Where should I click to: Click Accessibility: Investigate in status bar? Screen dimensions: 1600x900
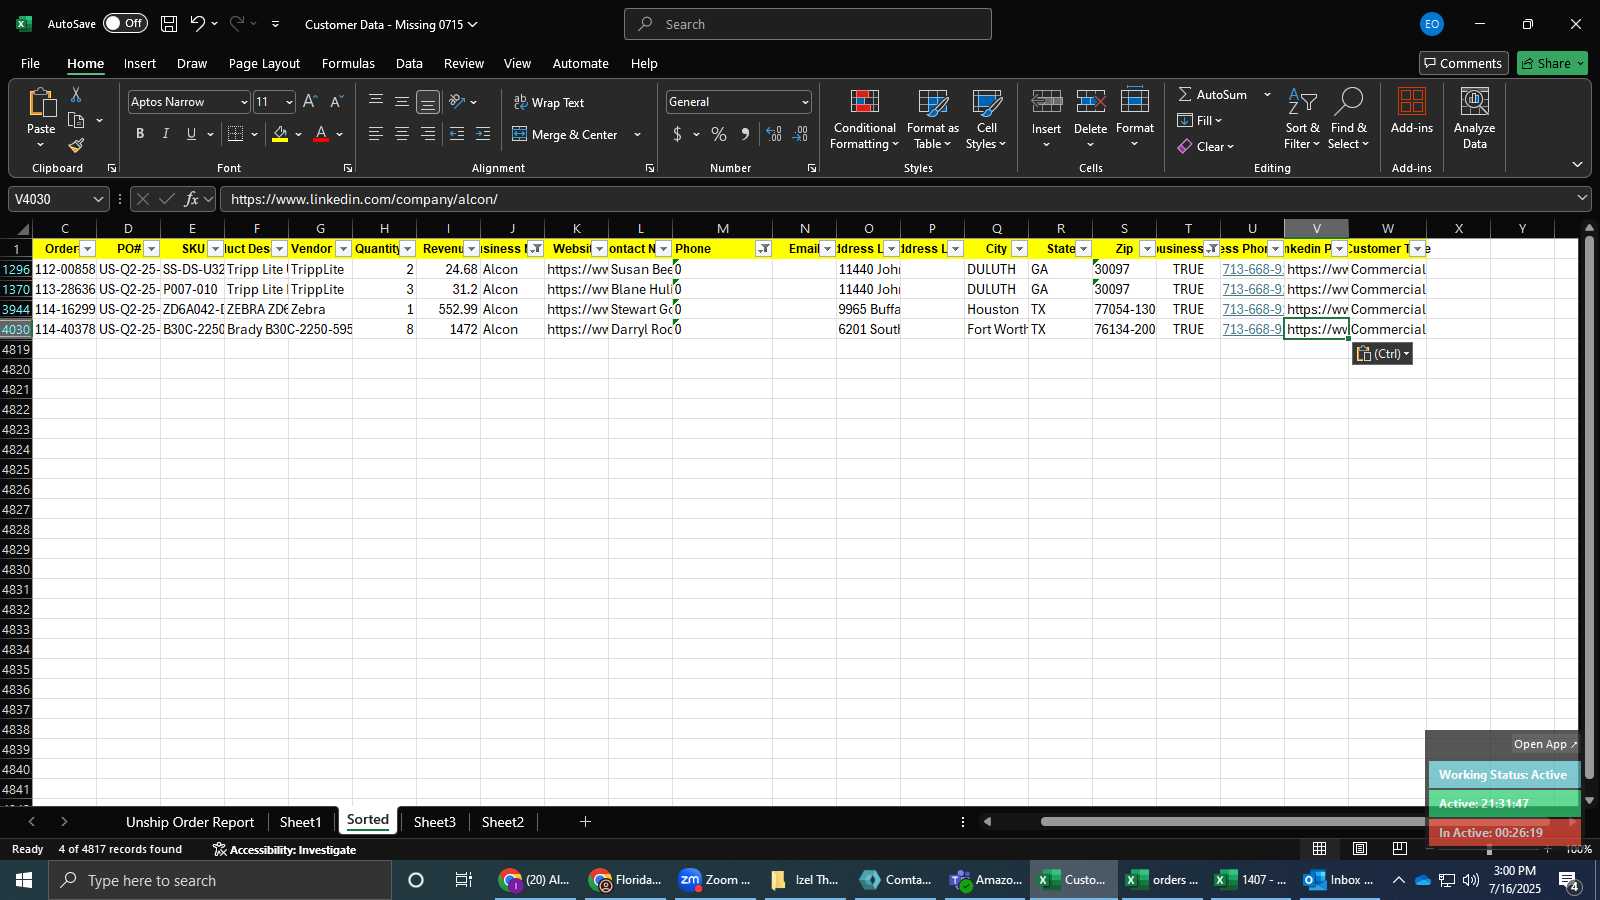click(x=285, y=849)
